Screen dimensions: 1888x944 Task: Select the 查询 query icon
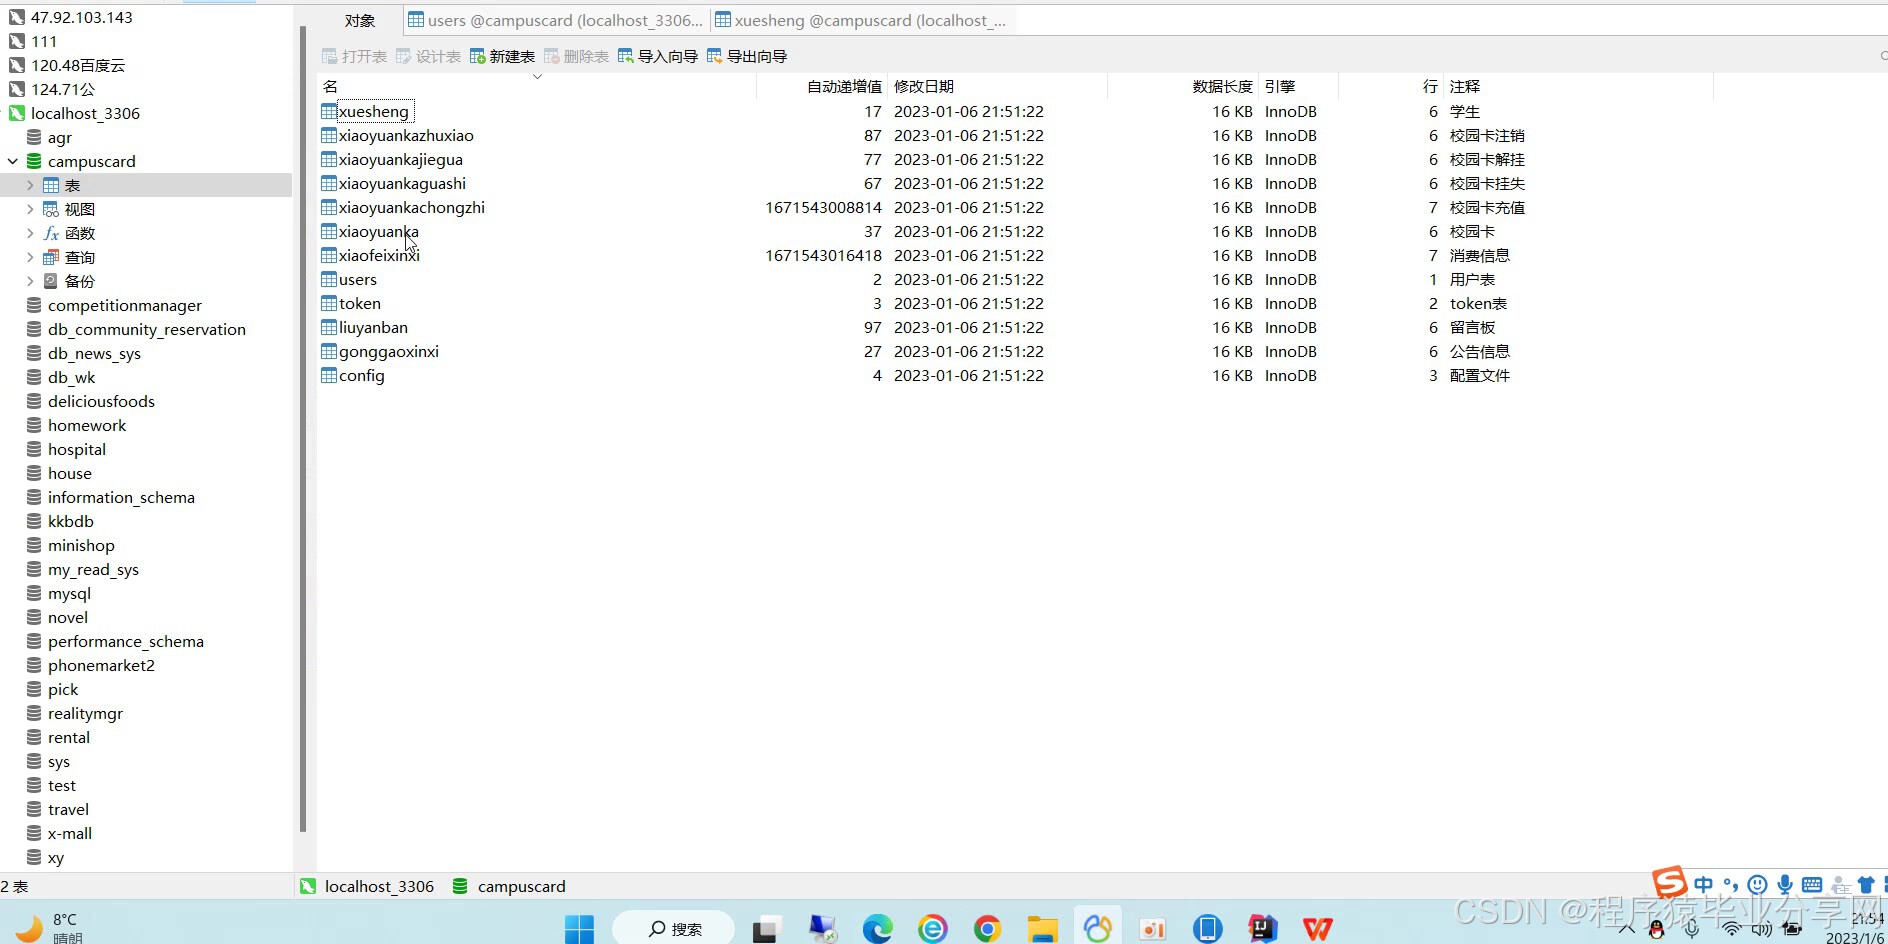tap(51, 257)
